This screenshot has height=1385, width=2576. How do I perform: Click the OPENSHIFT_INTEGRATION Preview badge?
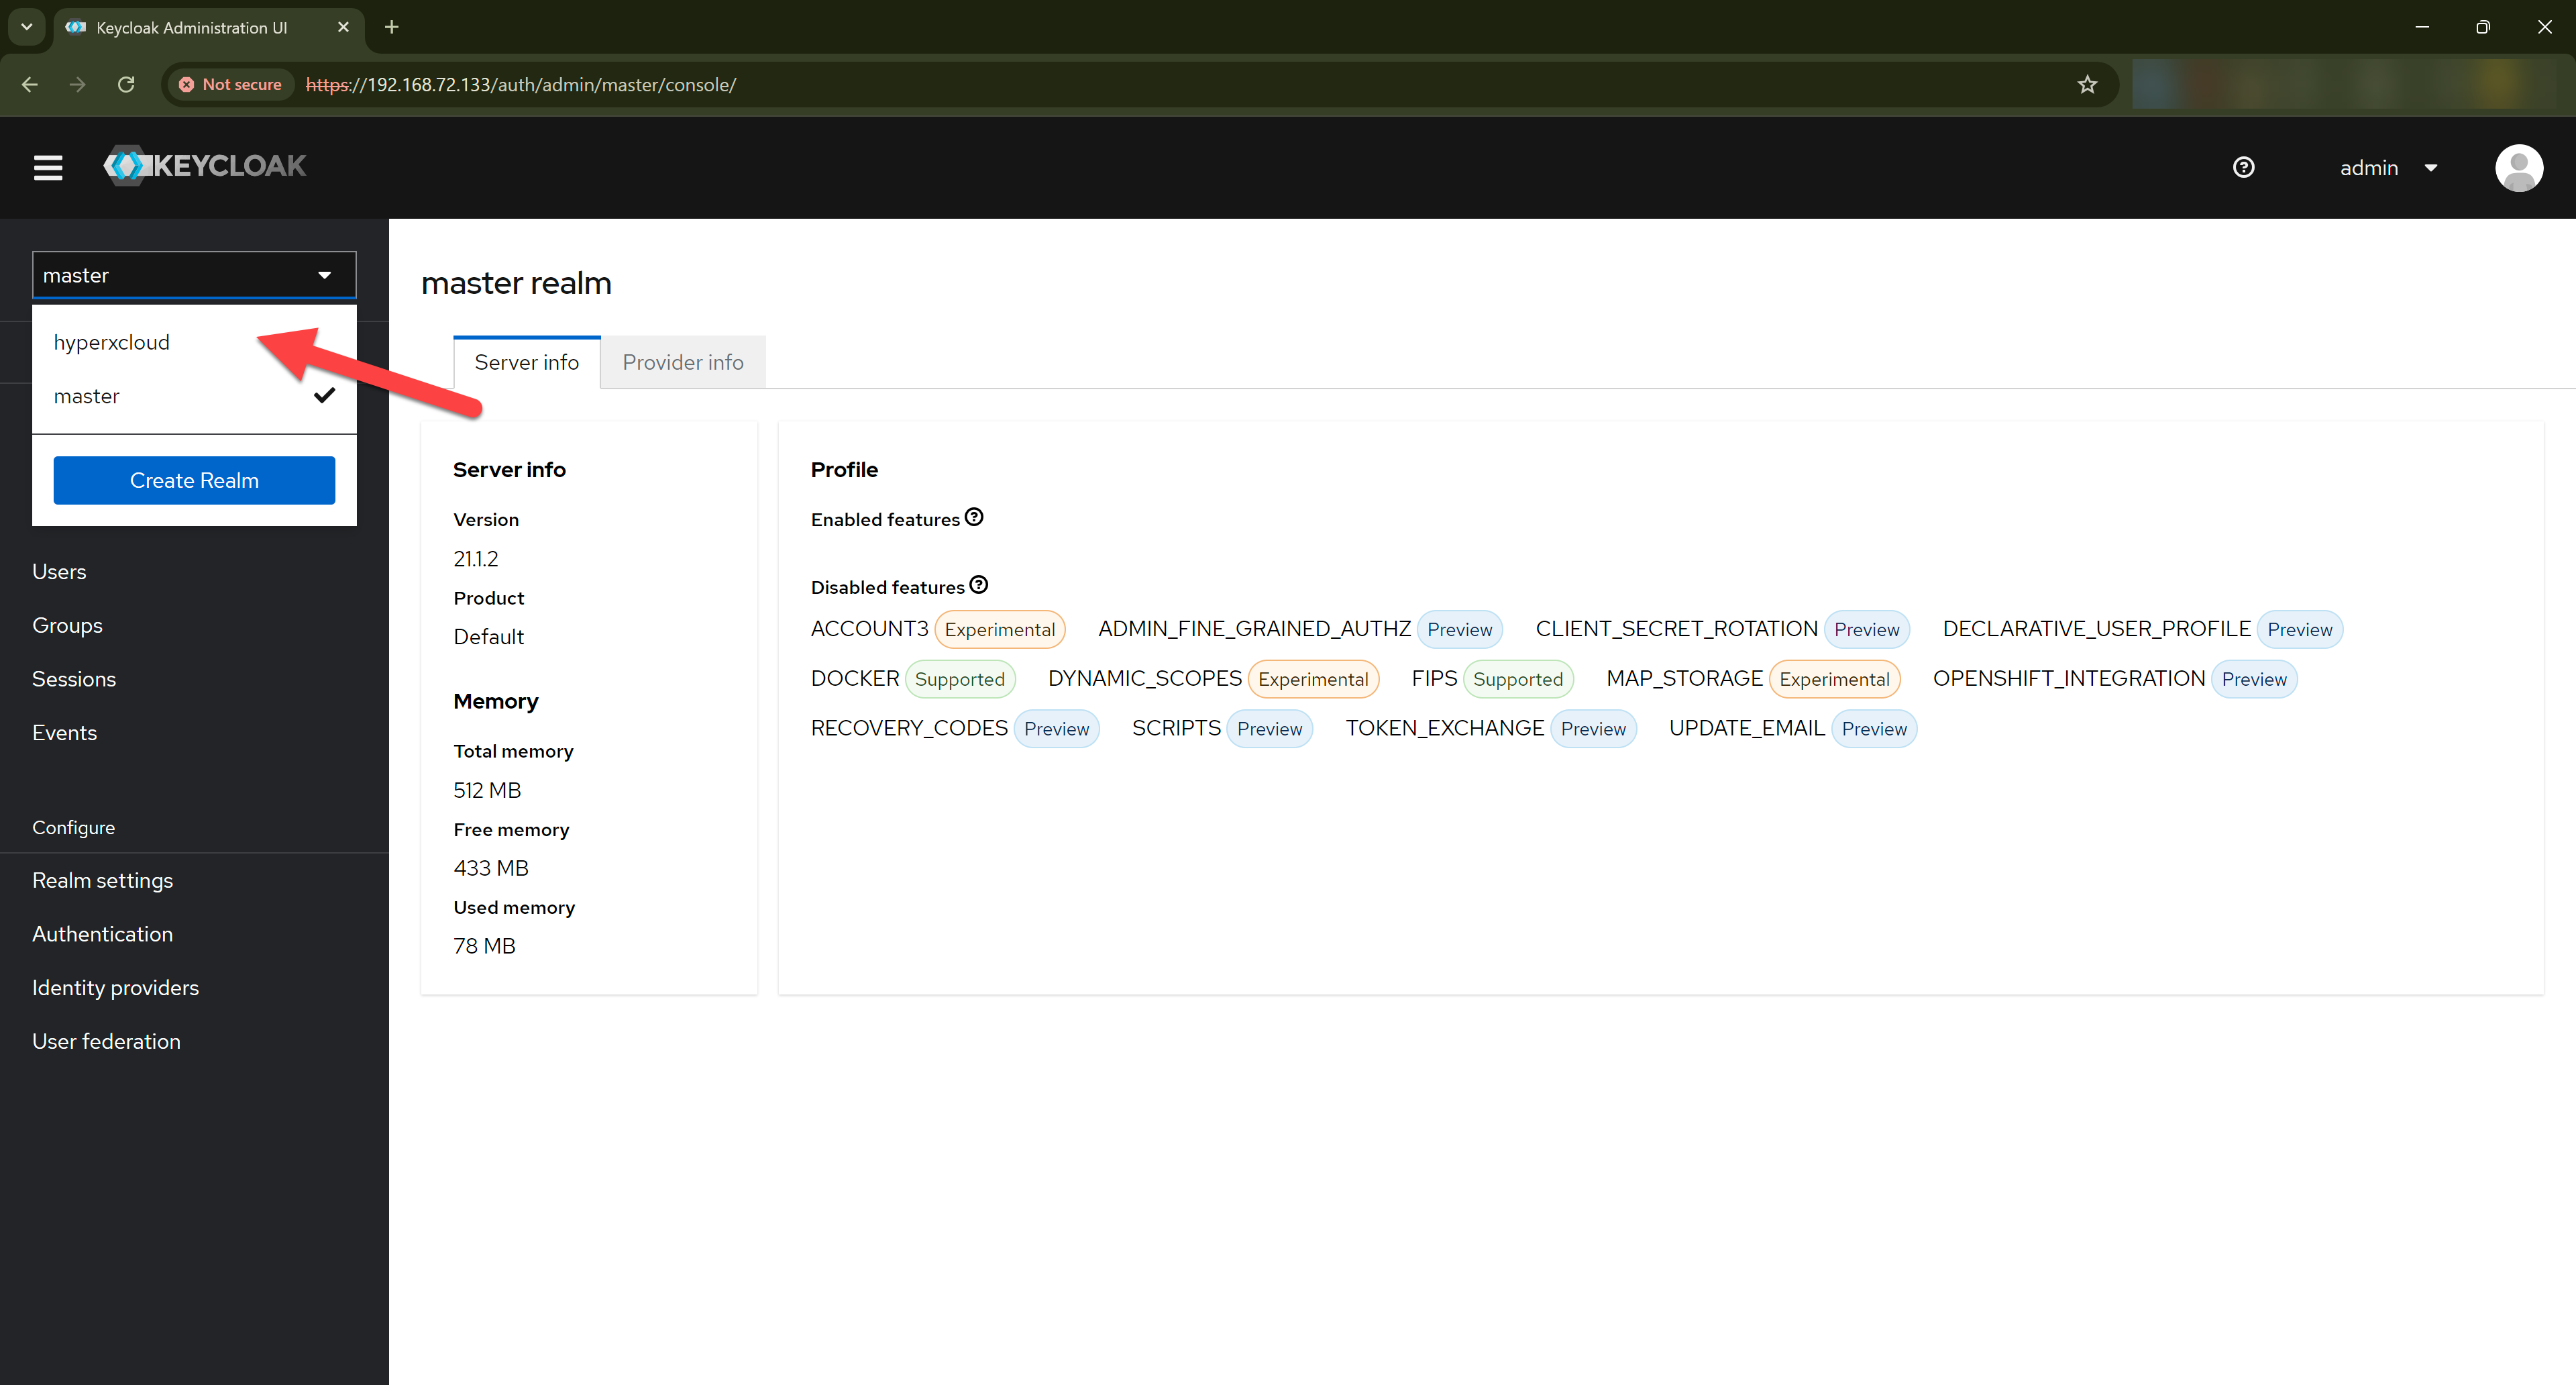coord(2255,679)
